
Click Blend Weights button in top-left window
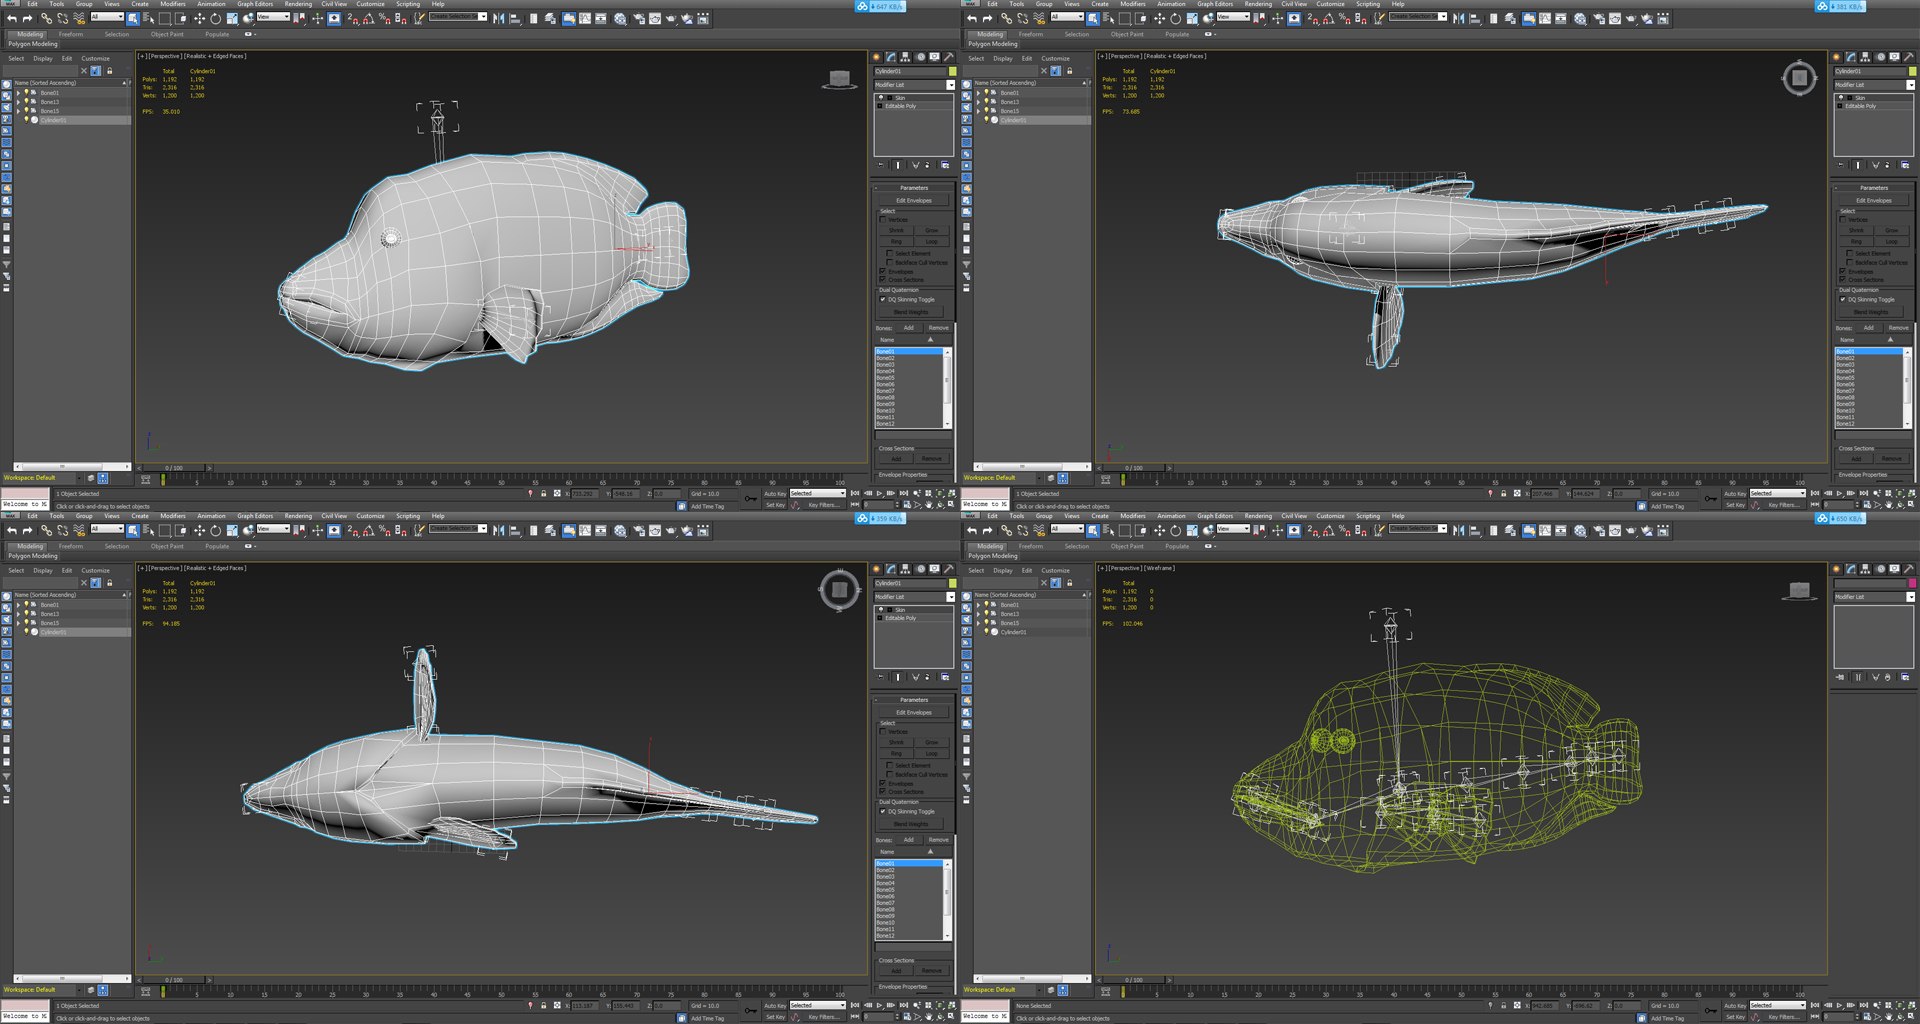(911, 312)
